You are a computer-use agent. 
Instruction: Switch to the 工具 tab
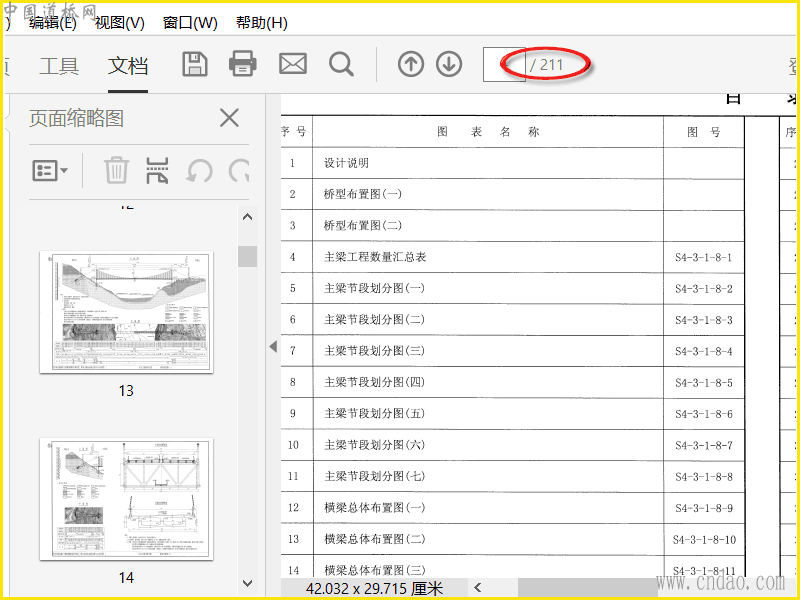(59, 66)
